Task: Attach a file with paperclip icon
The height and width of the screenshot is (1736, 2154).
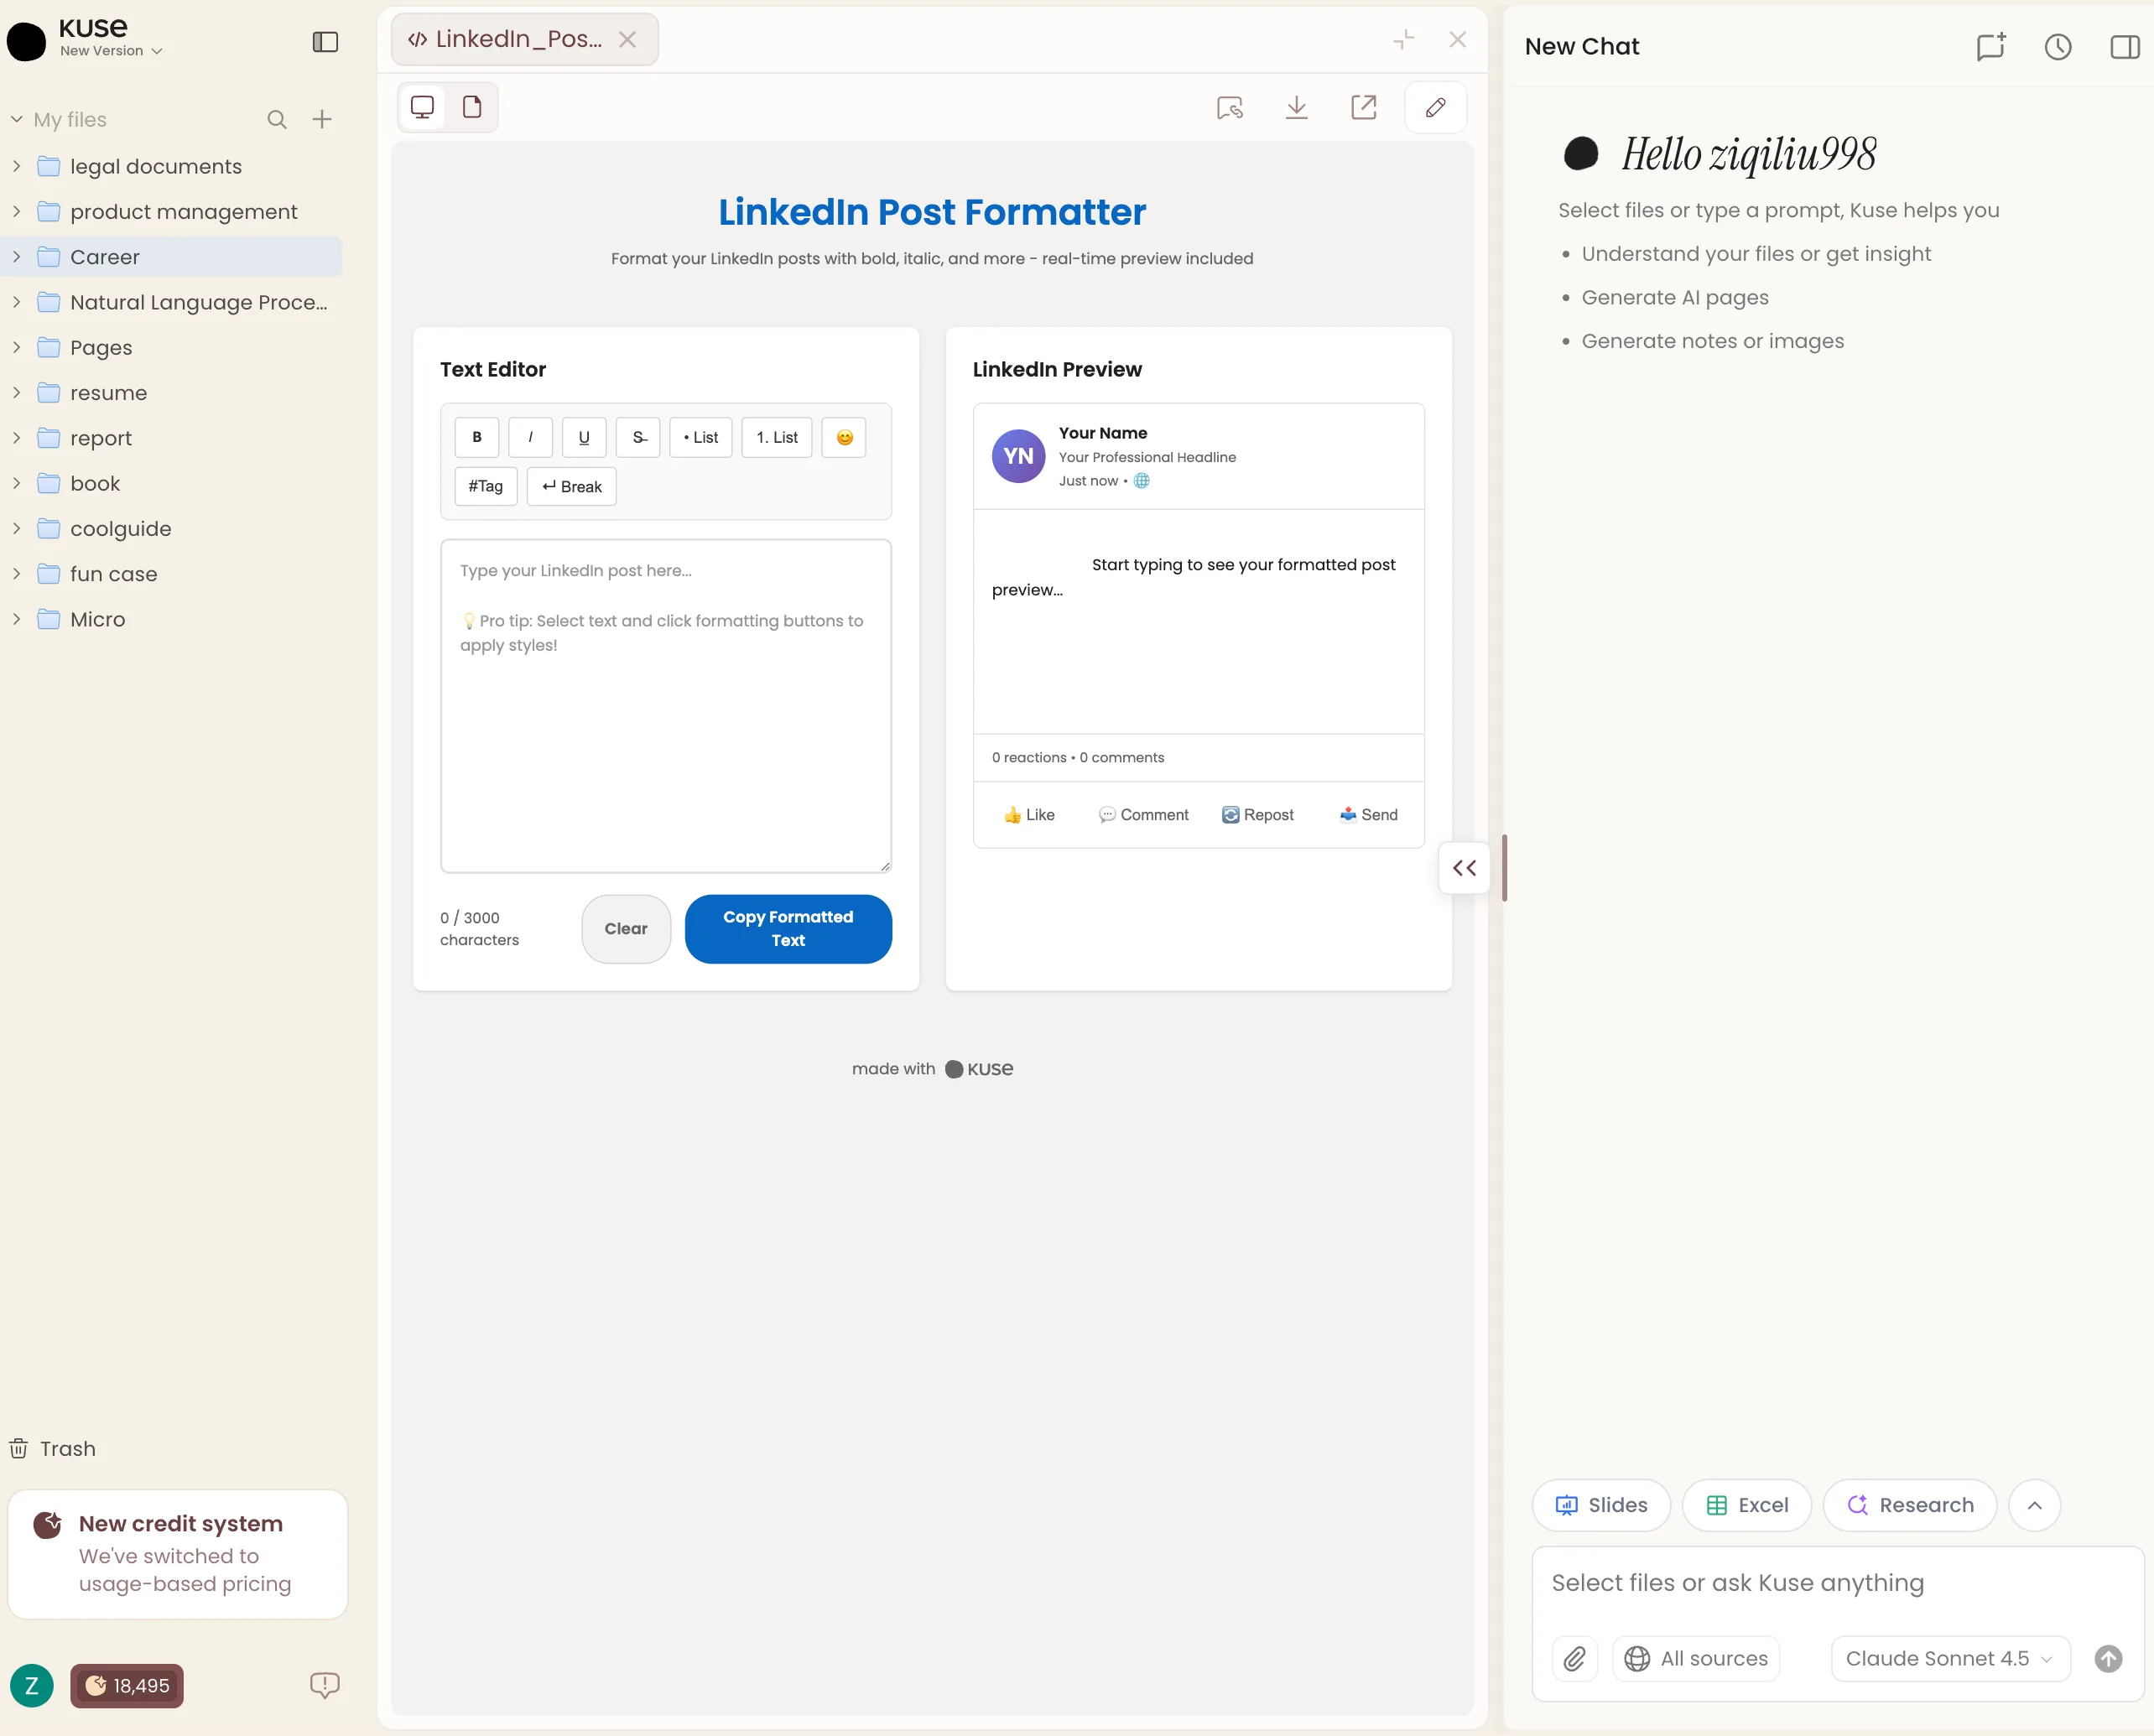Action: pos(1575,1659)
